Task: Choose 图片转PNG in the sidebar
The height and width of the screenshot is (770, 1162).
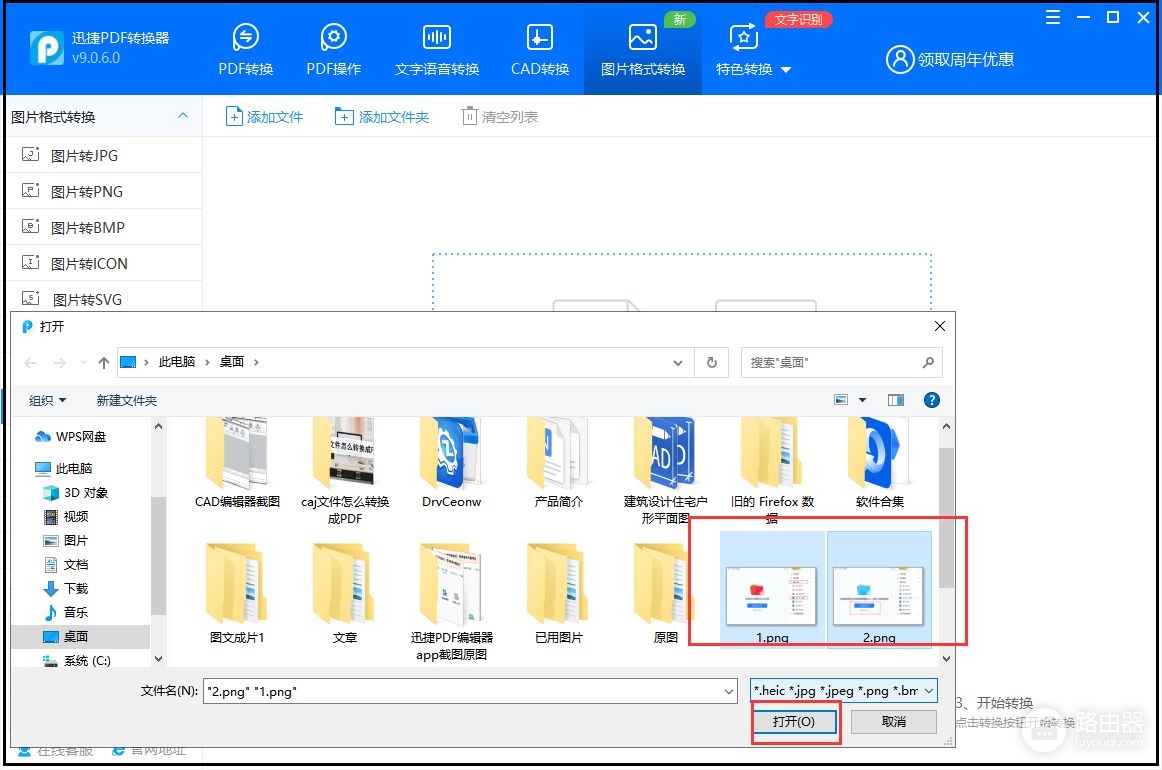Action: 104,191
